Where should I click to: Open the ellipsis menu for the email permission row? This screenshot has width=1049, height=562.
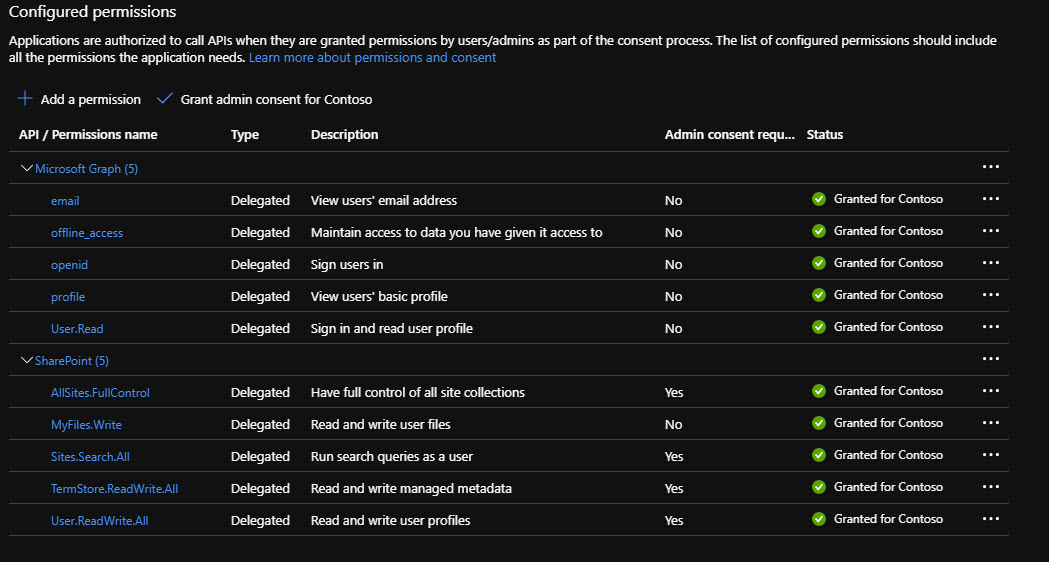click(x=990, y=199)
